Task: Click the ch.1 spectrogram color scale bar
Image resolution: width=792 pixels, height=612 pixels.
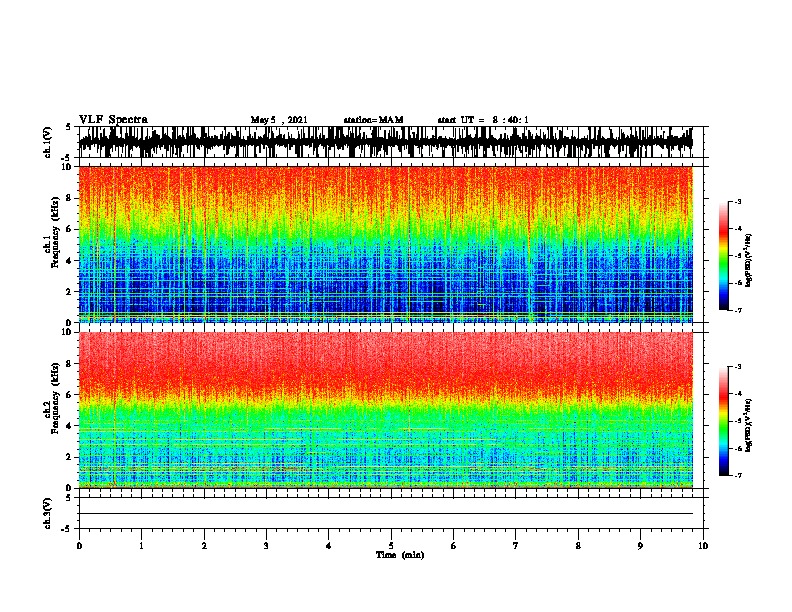Action: click(x=723, y=256)
